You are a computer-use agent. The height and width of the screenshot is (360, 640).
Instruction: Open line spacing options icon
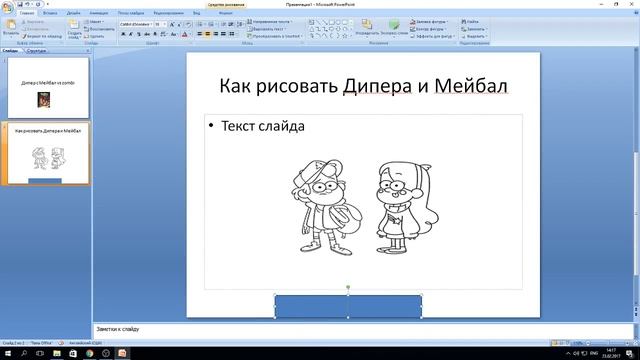(240, 24)
